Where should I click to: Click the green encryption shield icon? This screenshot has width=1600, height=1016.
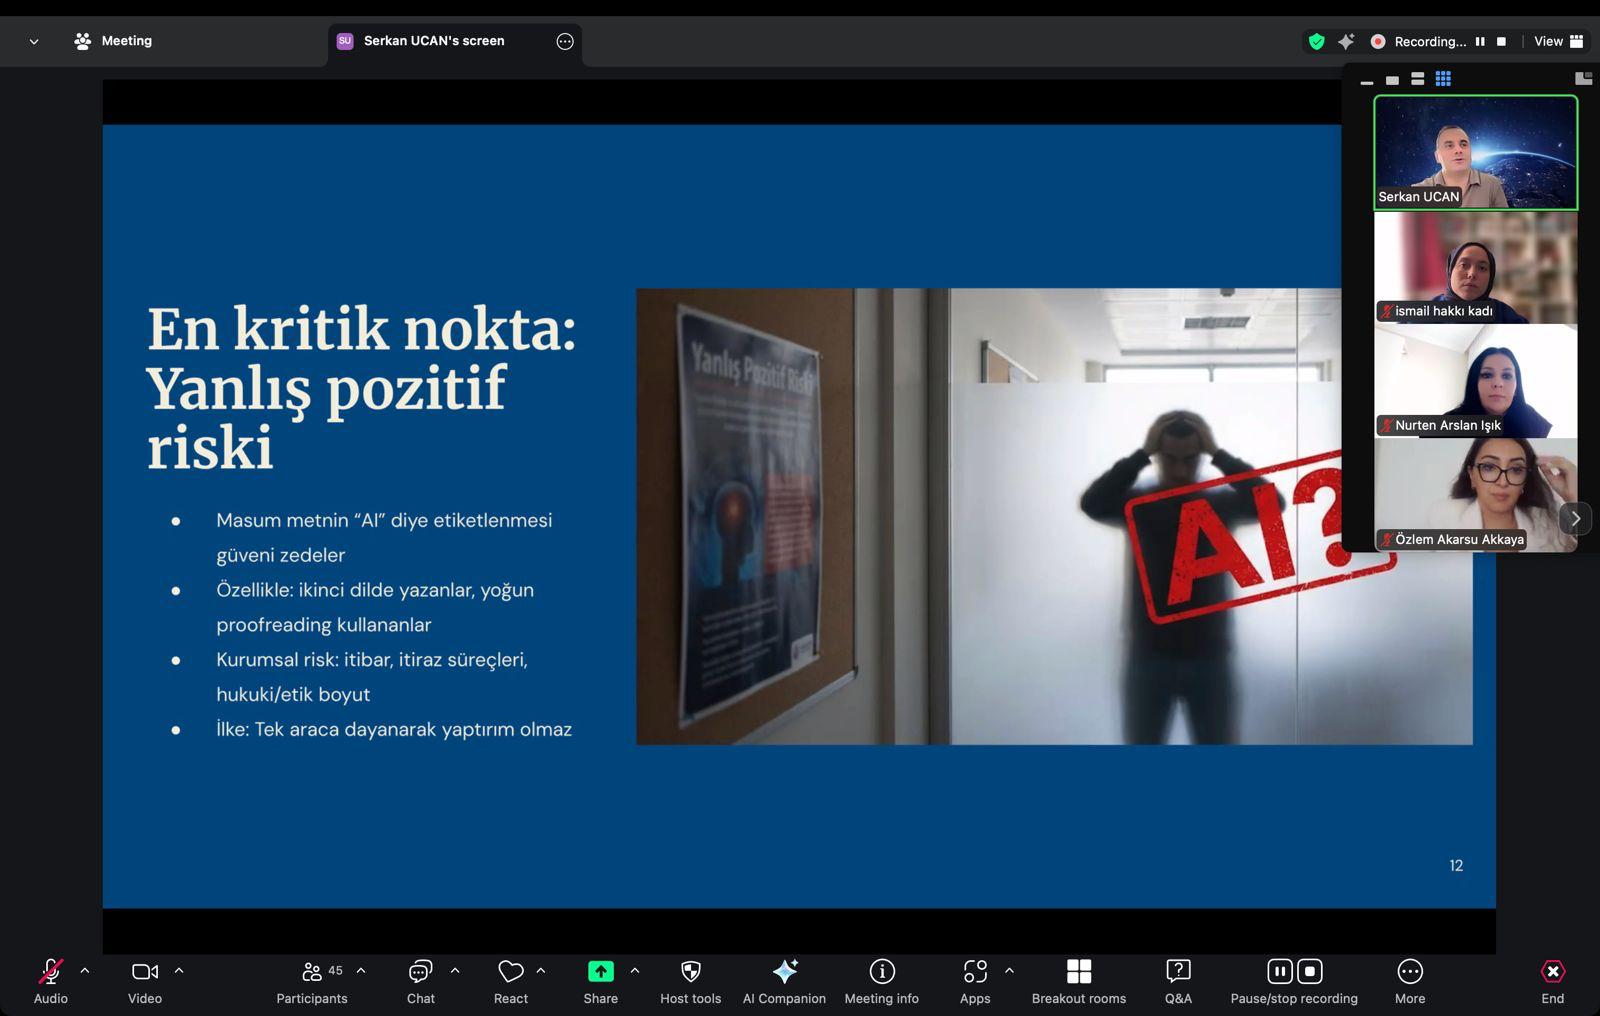1316,41
